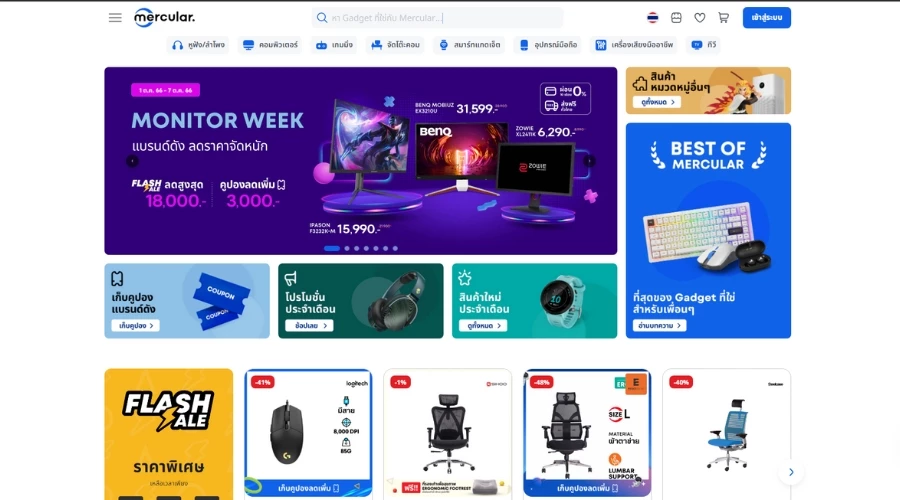Screen dimensions: 900x500
Task: Select the computer category tab
Action: 270,45
